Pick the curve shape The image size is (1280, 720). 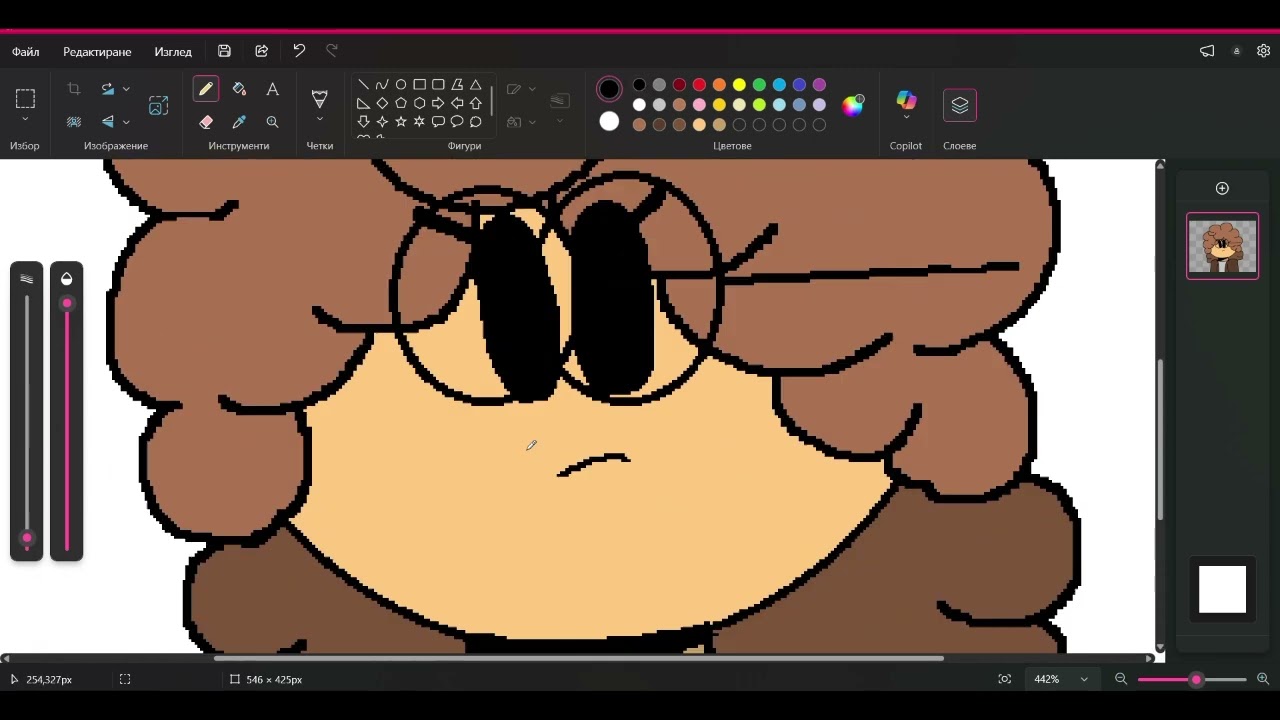click(382, 85)
